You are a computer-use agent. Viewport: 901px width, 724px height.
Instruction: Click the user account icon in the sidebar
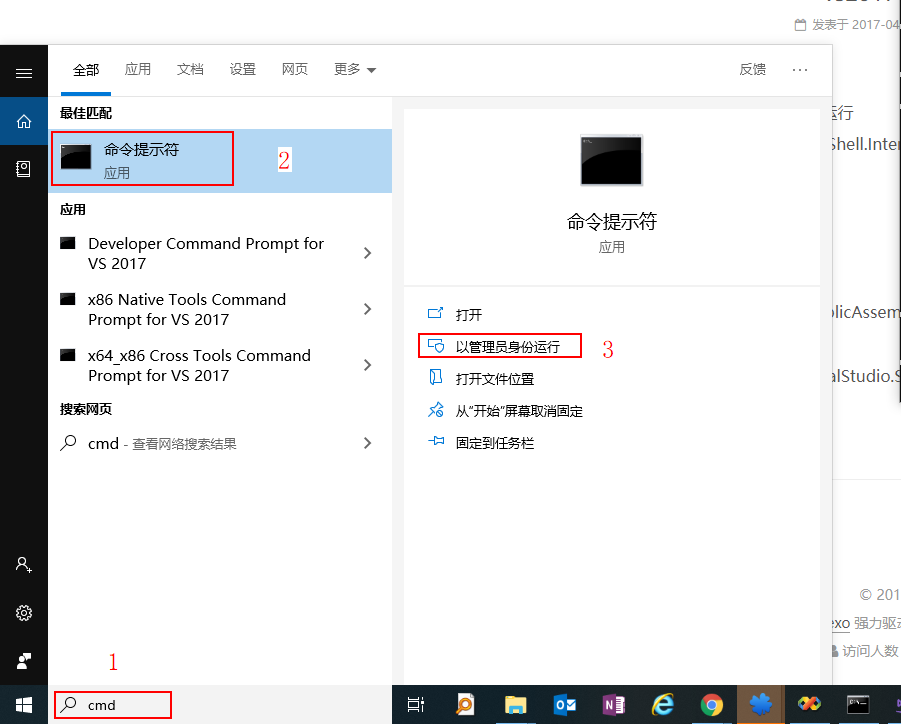[22, 565]
